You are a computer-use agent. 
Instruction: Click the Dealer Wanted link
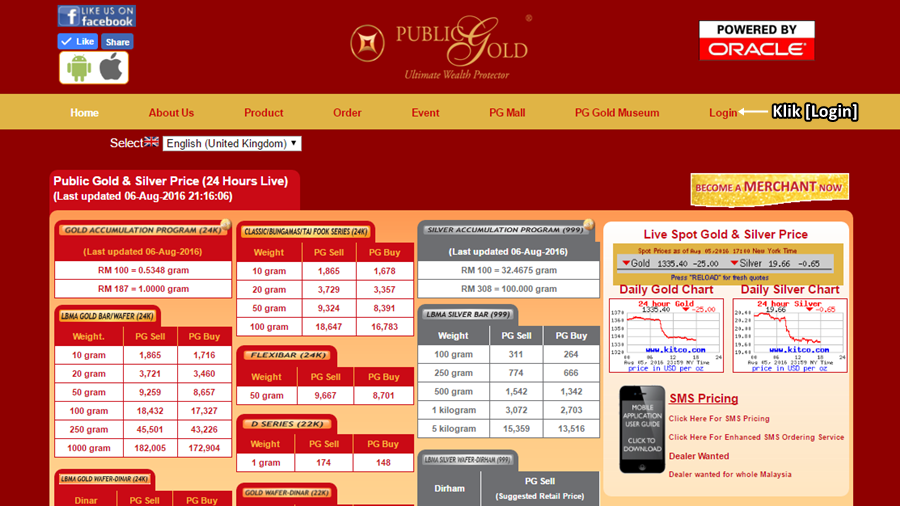pyautogui.click(x=699, y=456)
